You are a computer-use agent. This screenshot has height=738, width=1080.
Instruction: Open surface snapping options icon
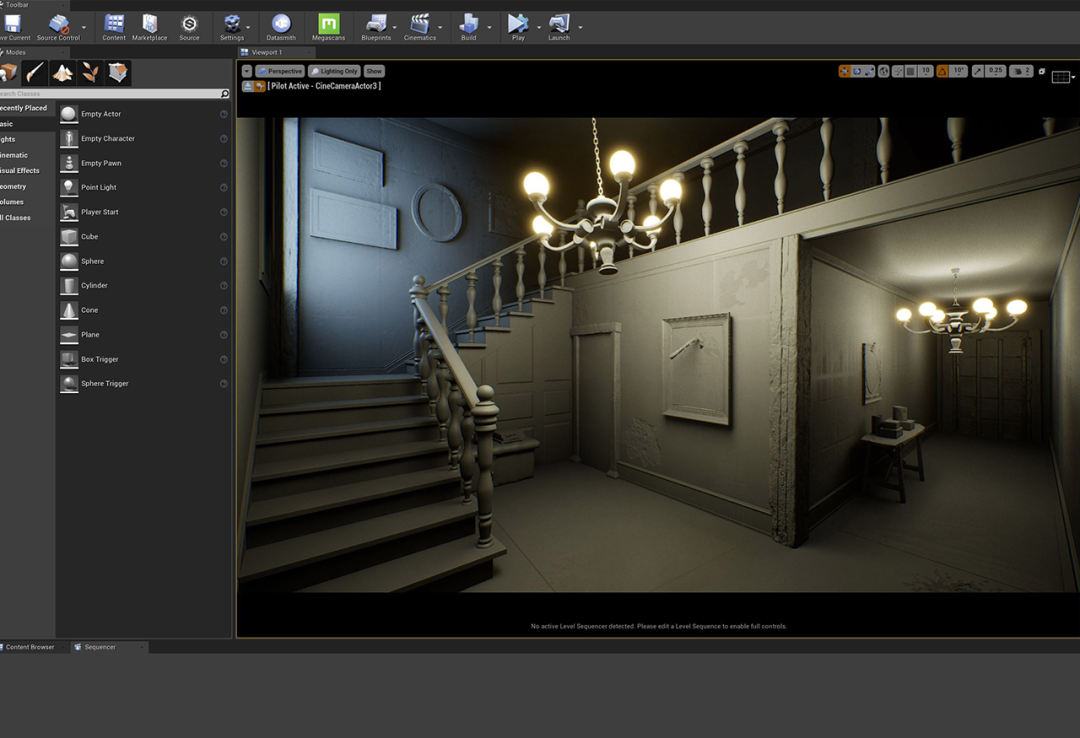tap(898, 71)
